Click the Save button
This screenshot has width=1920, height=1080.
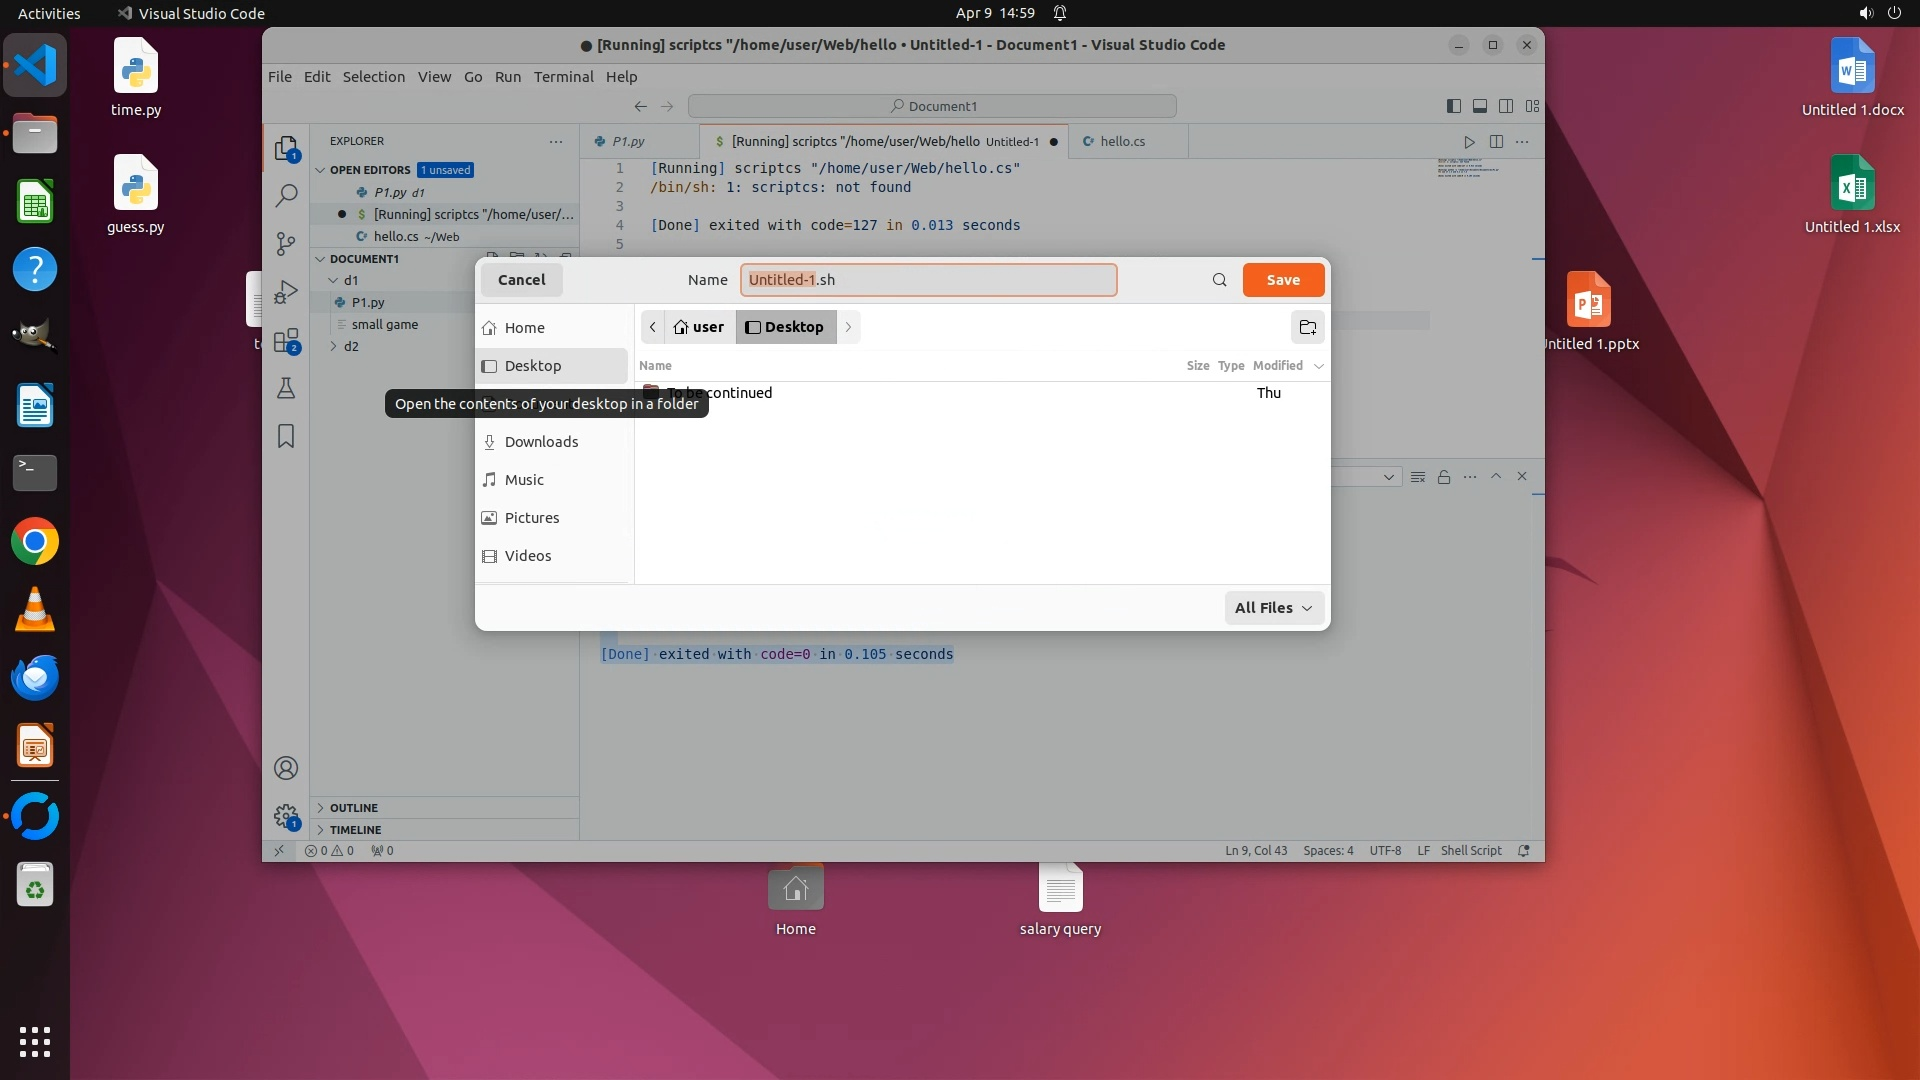[1283, 280]
